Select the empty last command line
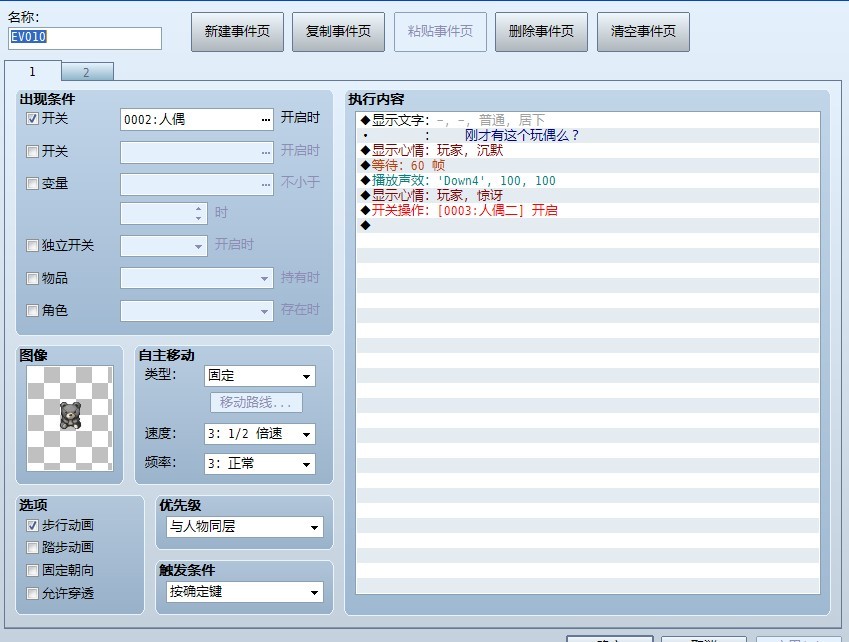The height and width of the screenshot is (642, 849). tap(588, 226)
